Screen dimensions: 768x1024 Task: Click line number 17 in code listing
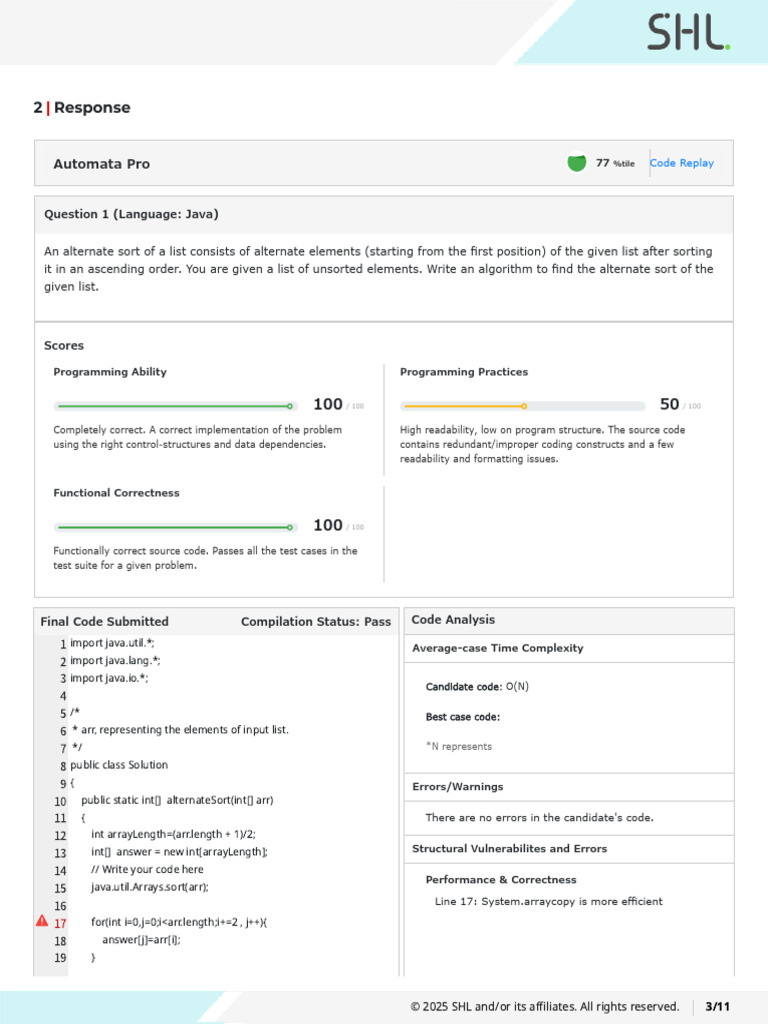pyautogui.click(x=60, y=923)
